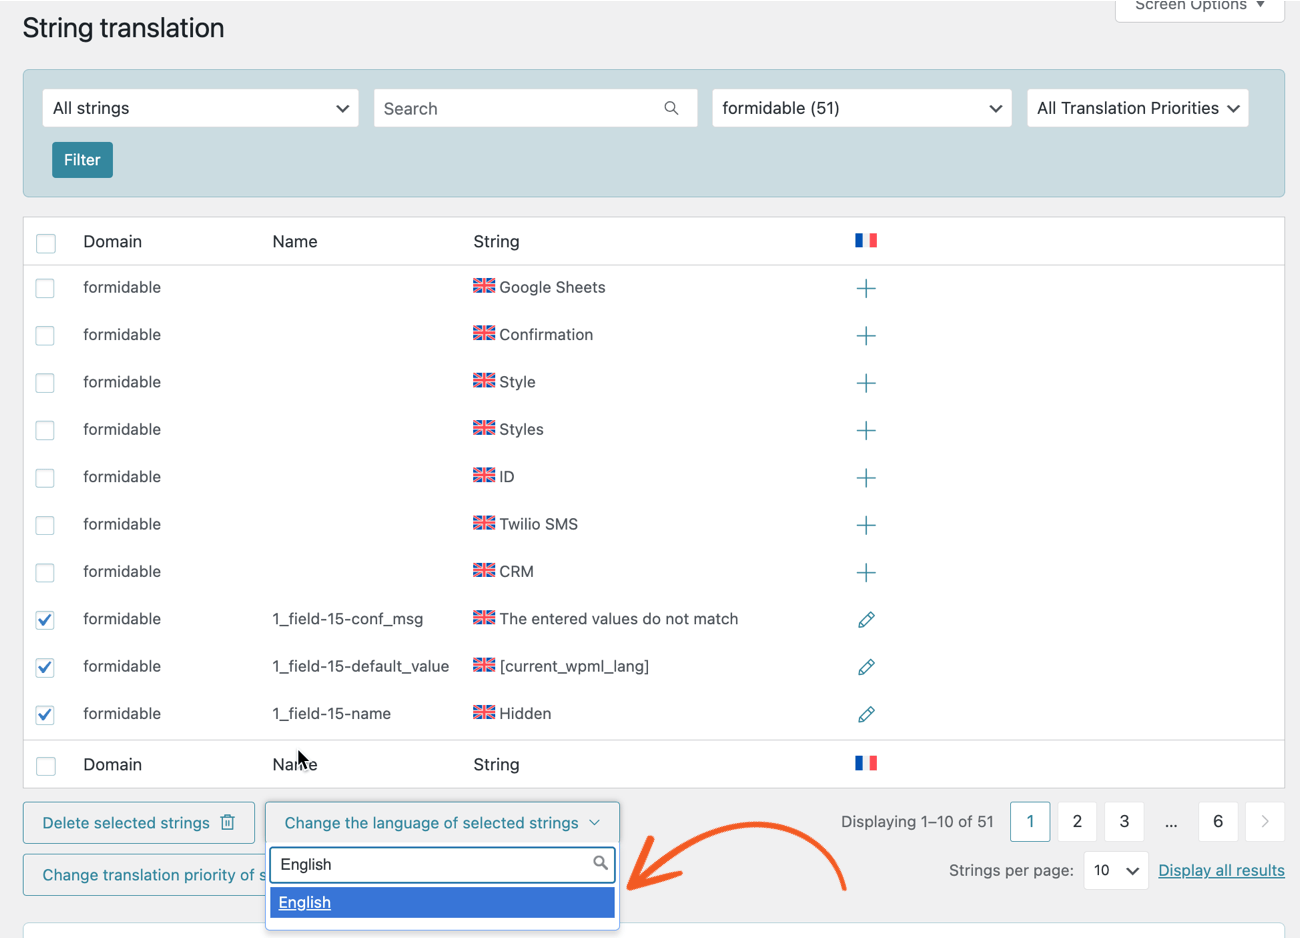This screenshot has height=940, width=1300.
Task: Check the Confirmation row checkbox
Action: click(x=45, y=335)
